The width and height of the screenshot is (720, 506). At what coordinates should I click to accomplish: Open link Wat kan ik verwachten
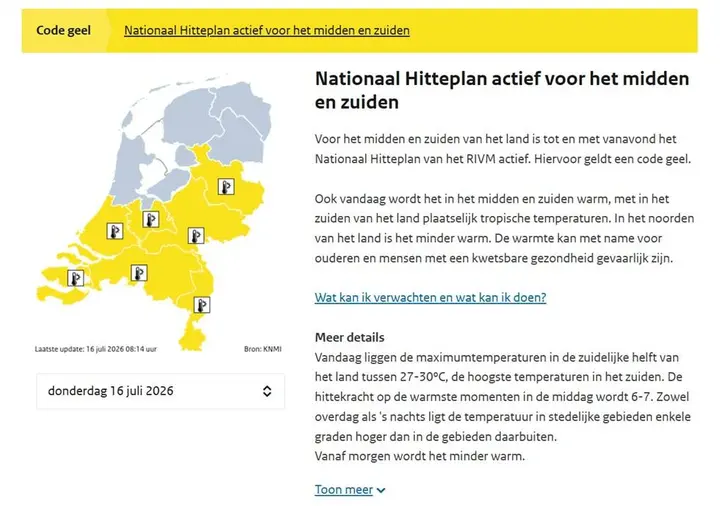pyautogui.click(x=430, y=298)
